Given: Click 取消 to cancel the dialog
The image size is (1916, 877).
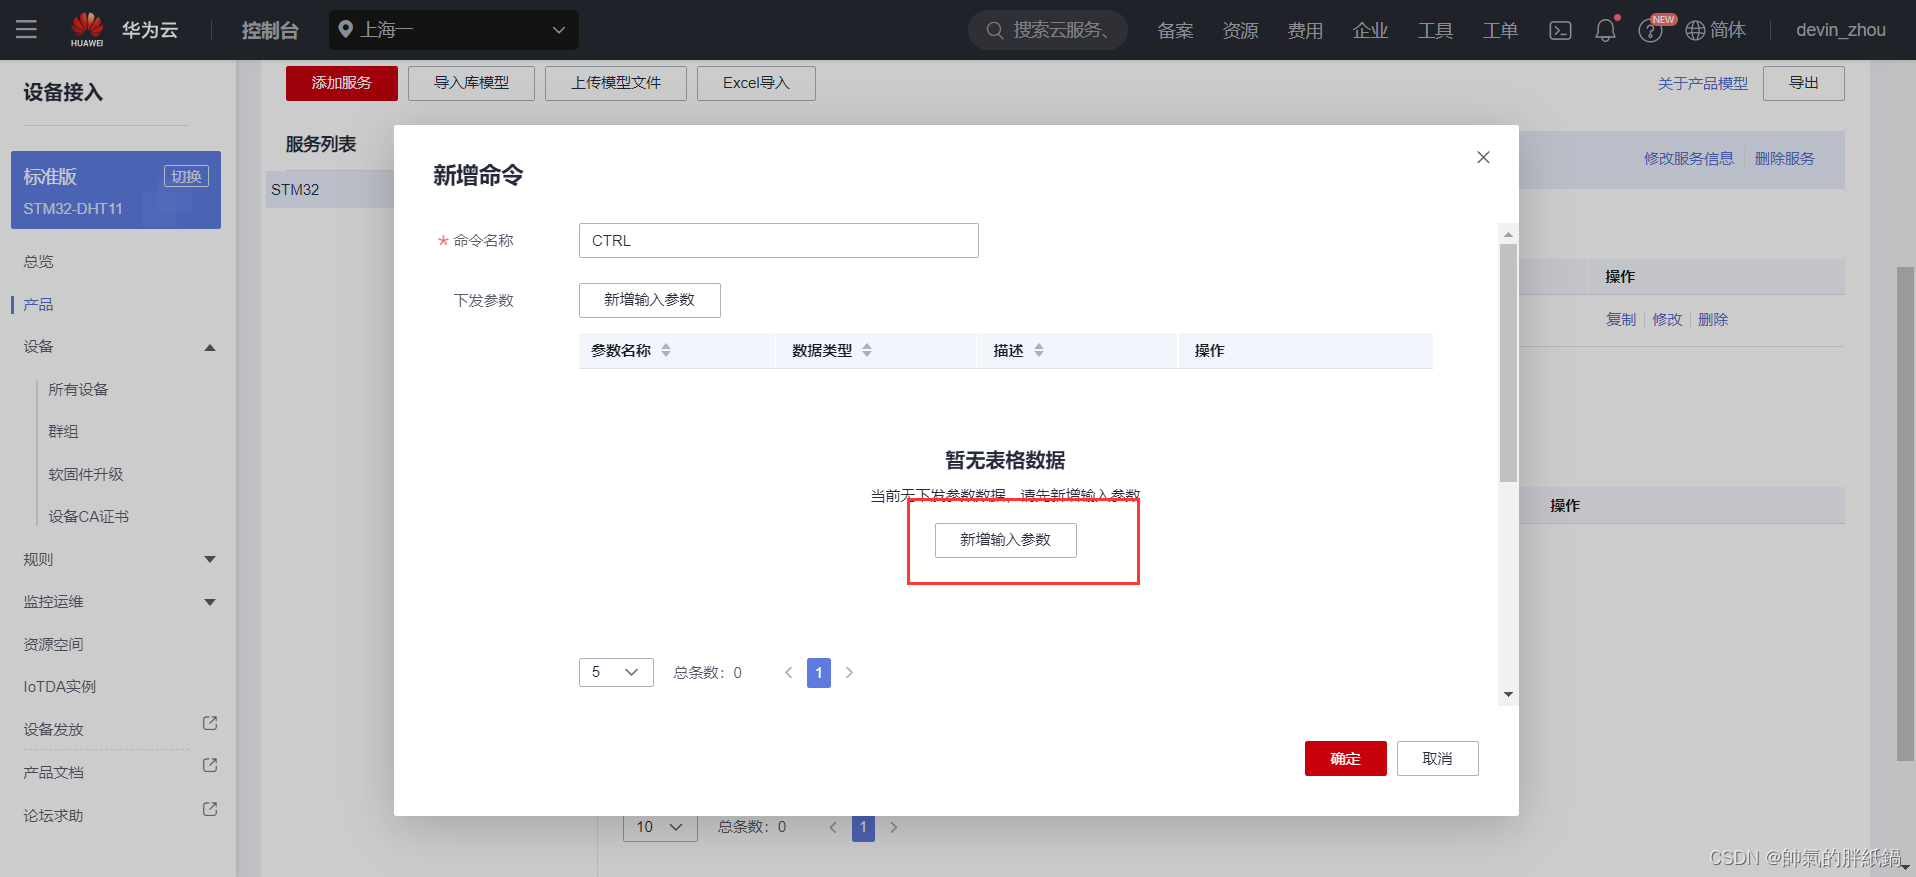Looking at the screenshot, I should (1438, 758).
